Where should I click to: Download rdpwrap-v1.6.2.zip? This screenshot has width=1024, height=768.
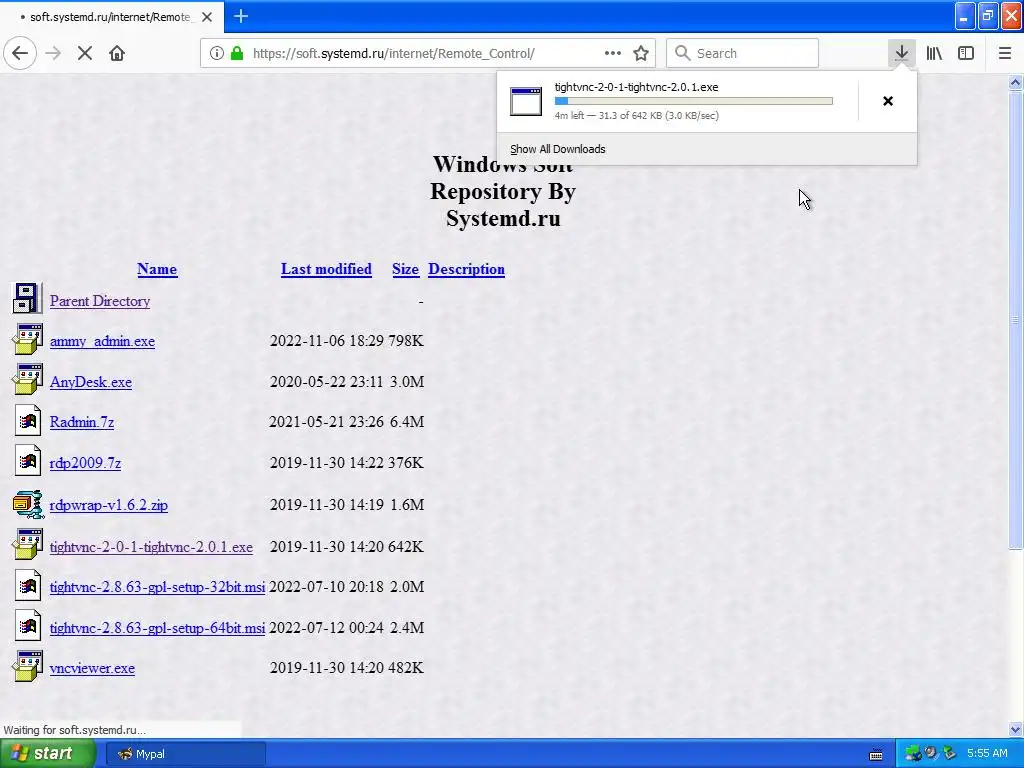tap(108, 505)
